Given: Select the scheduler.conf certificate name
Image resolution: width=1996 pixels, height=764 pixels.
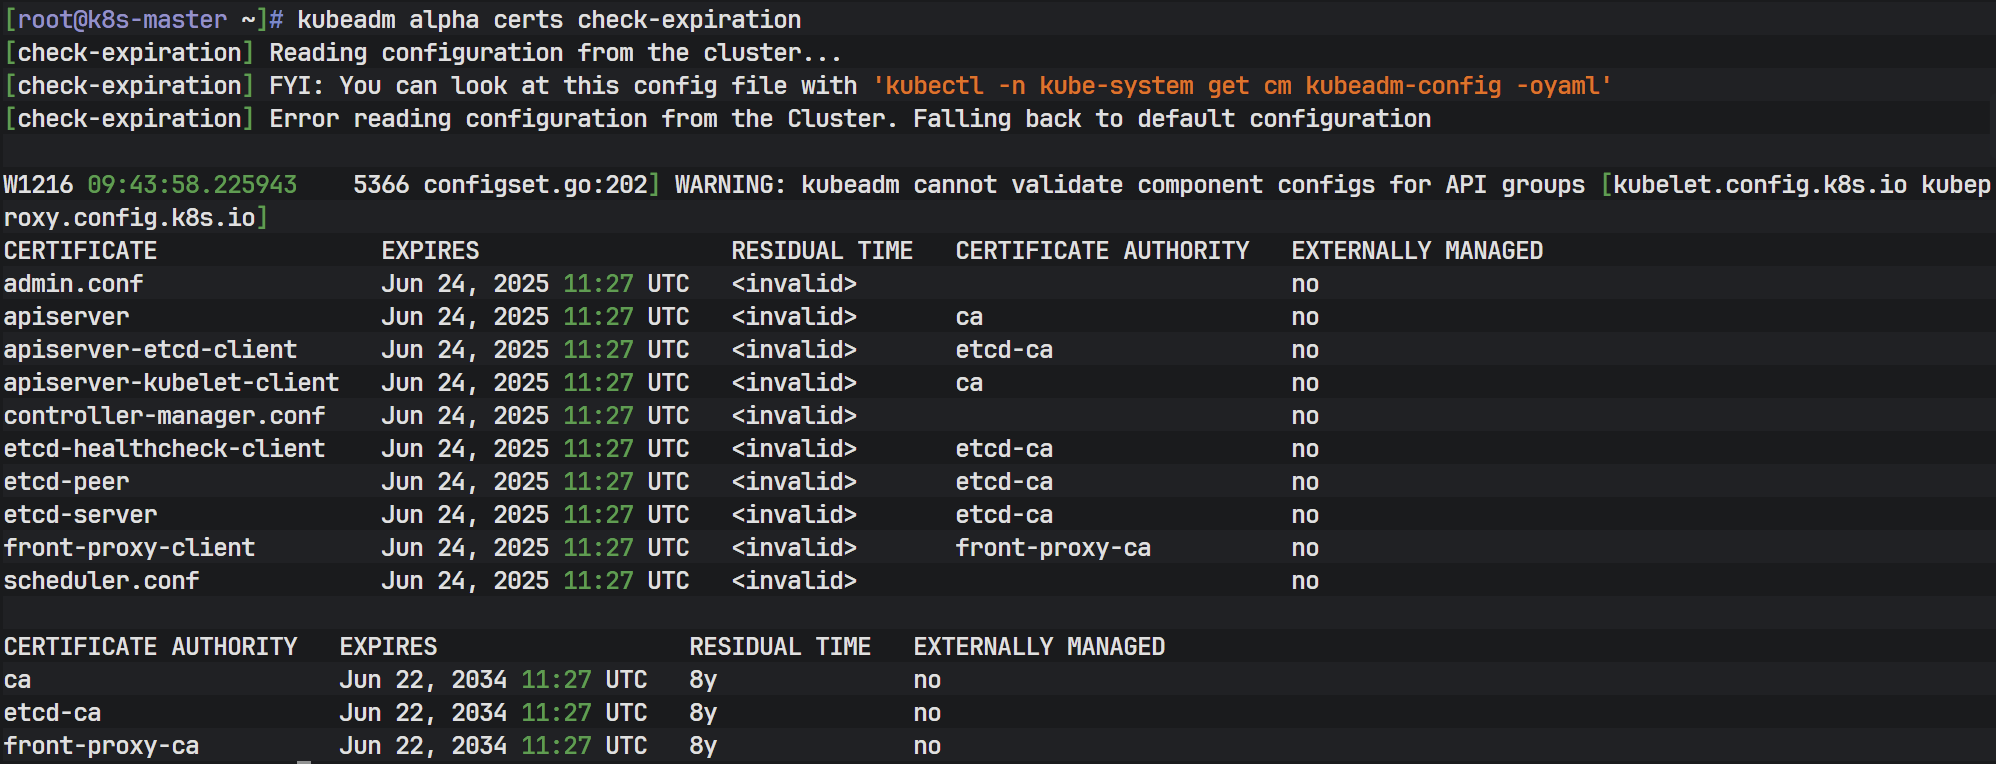Looking at the screenshot, I should click(101, 581).
